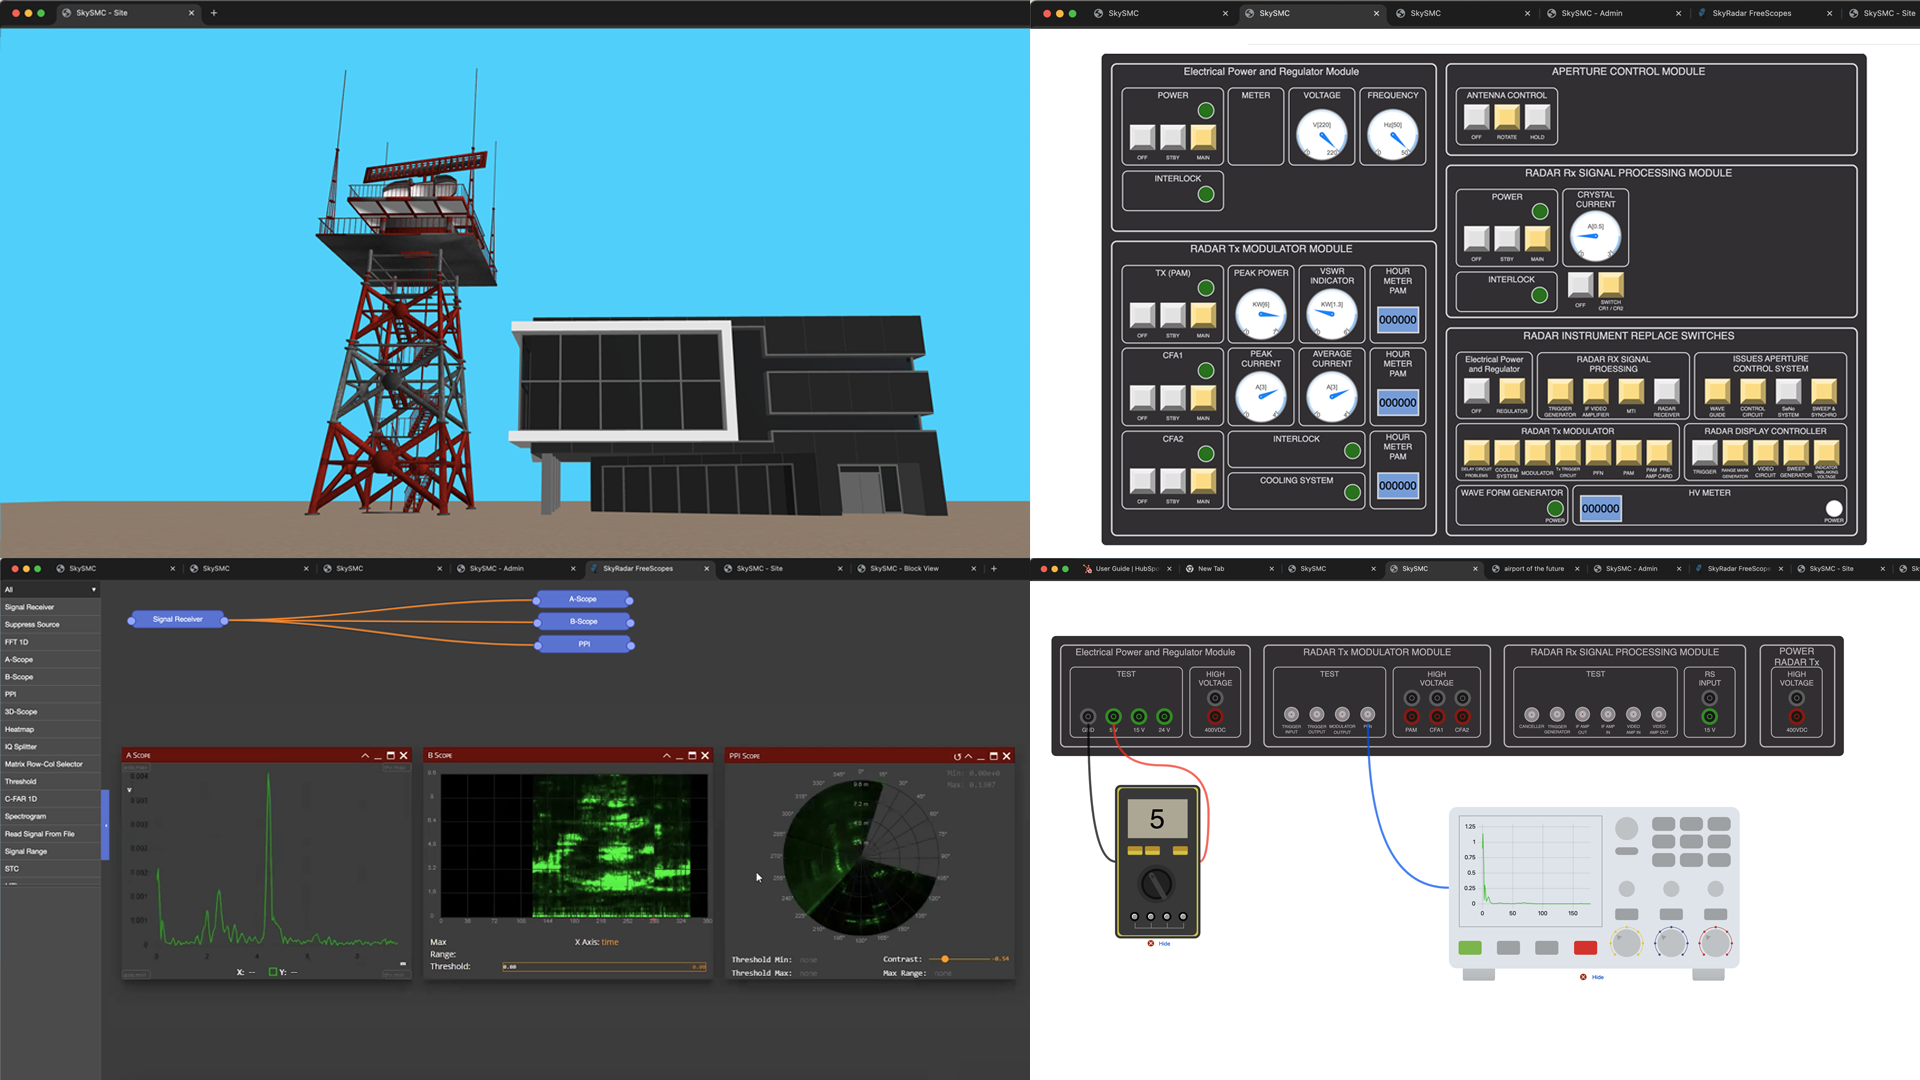Open the All filter dropdown in the module sidebar
The width and height of the screenshot is (1920, 1080).
[50, 589]
